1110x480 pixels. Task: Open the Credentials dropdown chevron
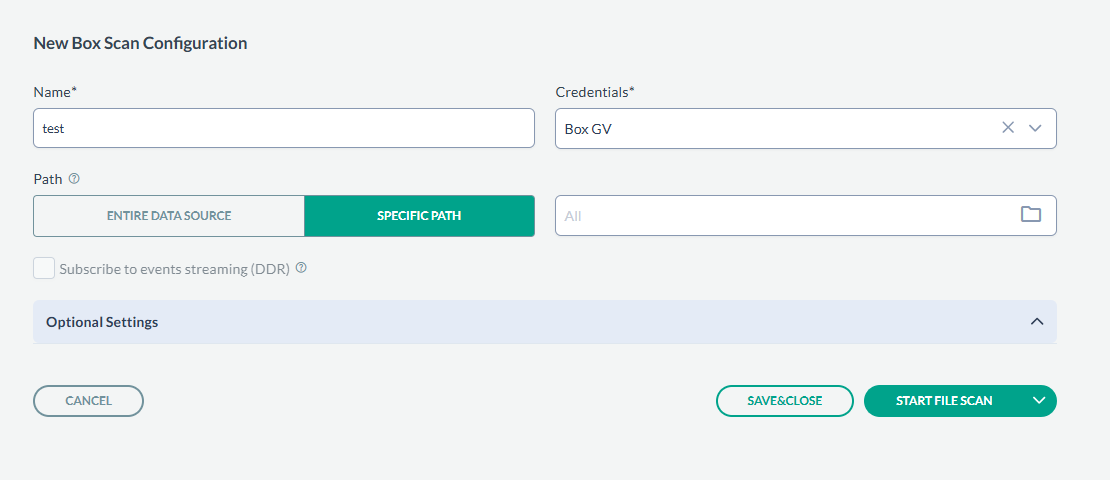[1036, 128]
